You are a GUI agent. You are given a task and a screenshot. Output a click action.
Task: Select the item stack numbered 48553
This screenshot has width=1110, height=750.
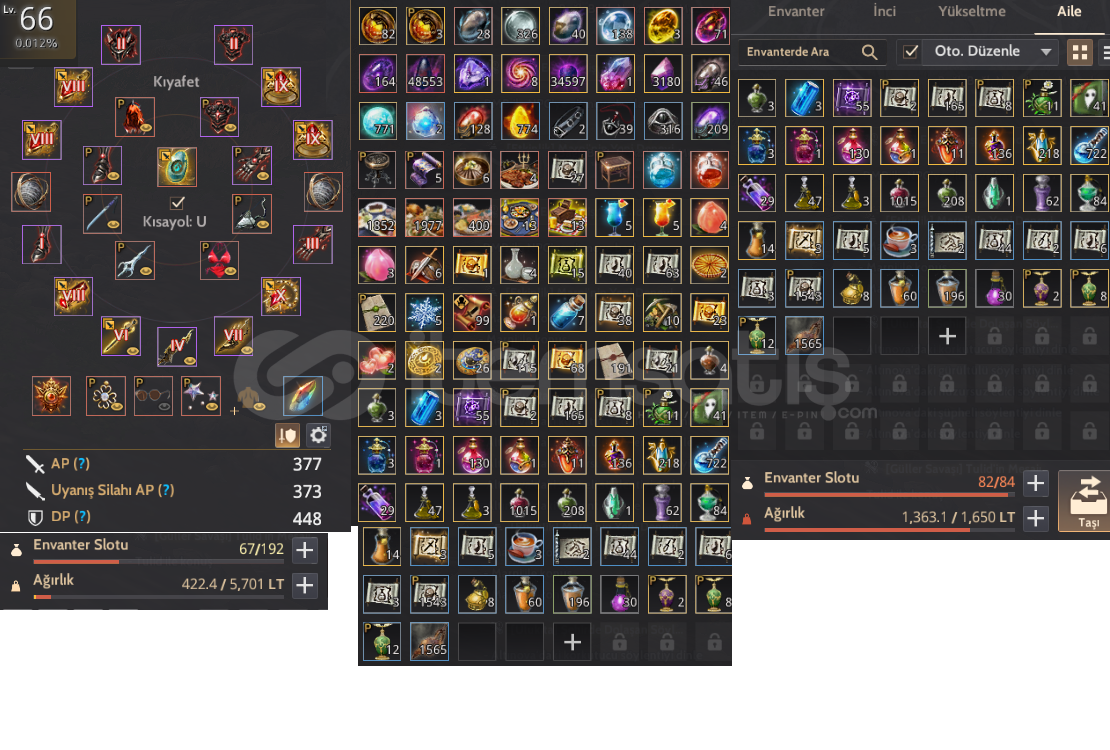click(425, 73)
